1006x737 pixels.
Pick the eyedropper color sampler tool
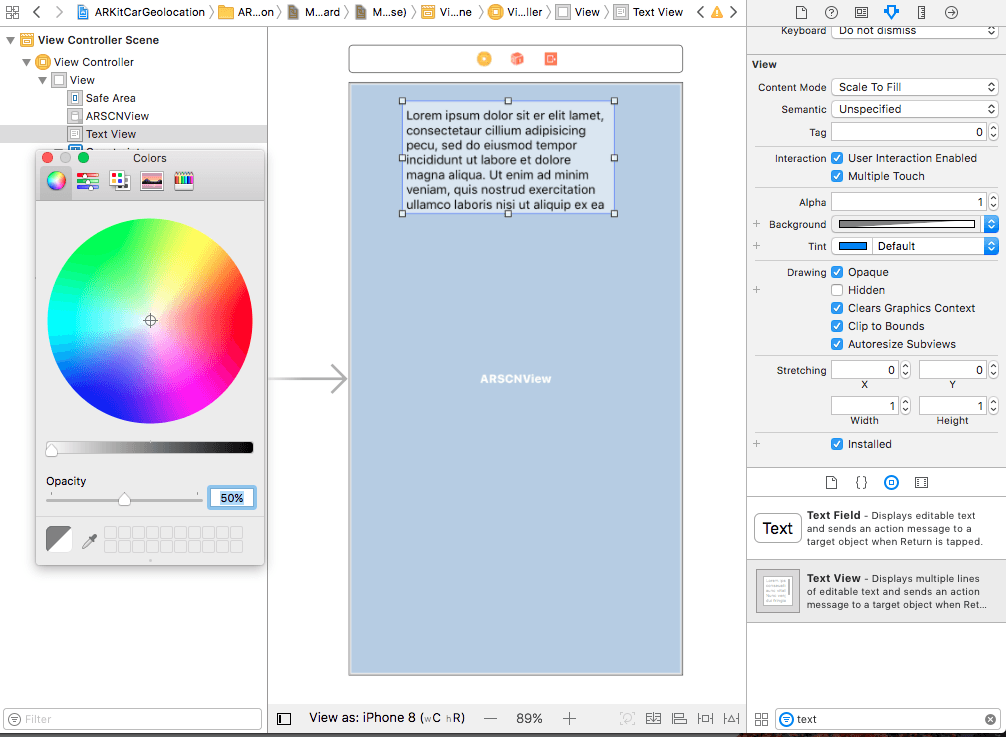(x=89, y=540)
